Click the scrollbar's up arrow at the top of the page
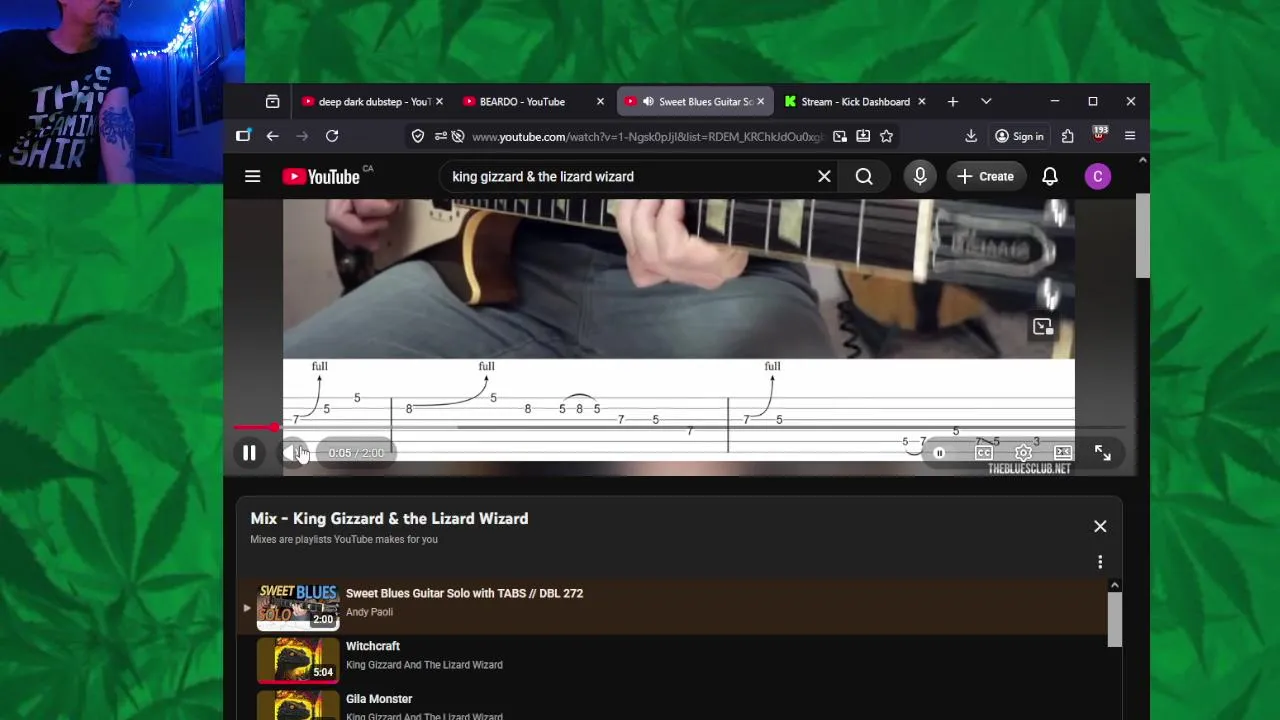 [1143, 160]
